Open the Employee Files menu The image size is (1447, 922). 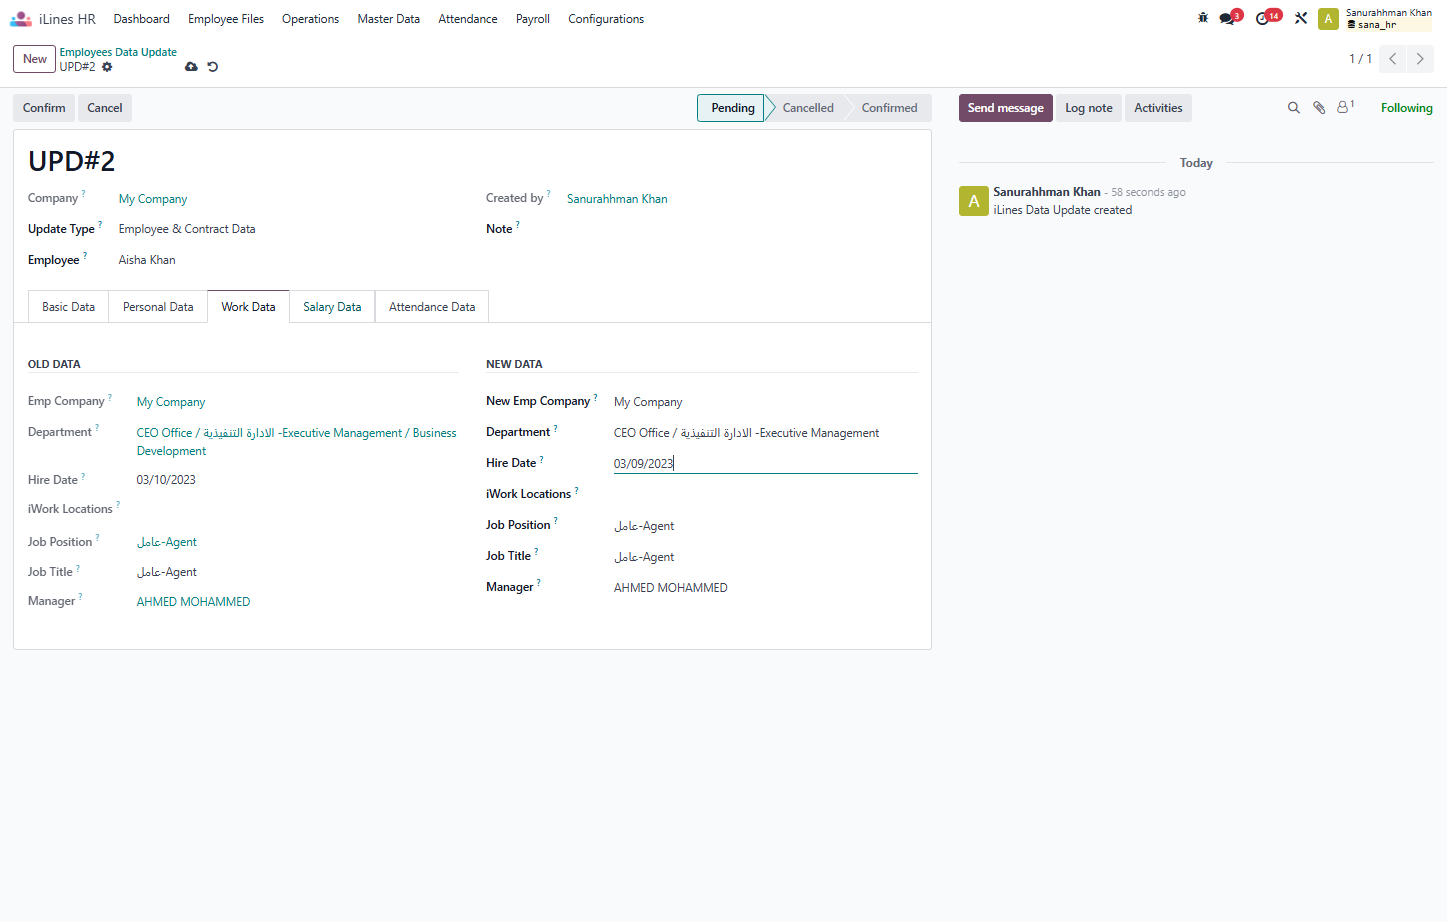pyautogui.click(x=226, y=19)
